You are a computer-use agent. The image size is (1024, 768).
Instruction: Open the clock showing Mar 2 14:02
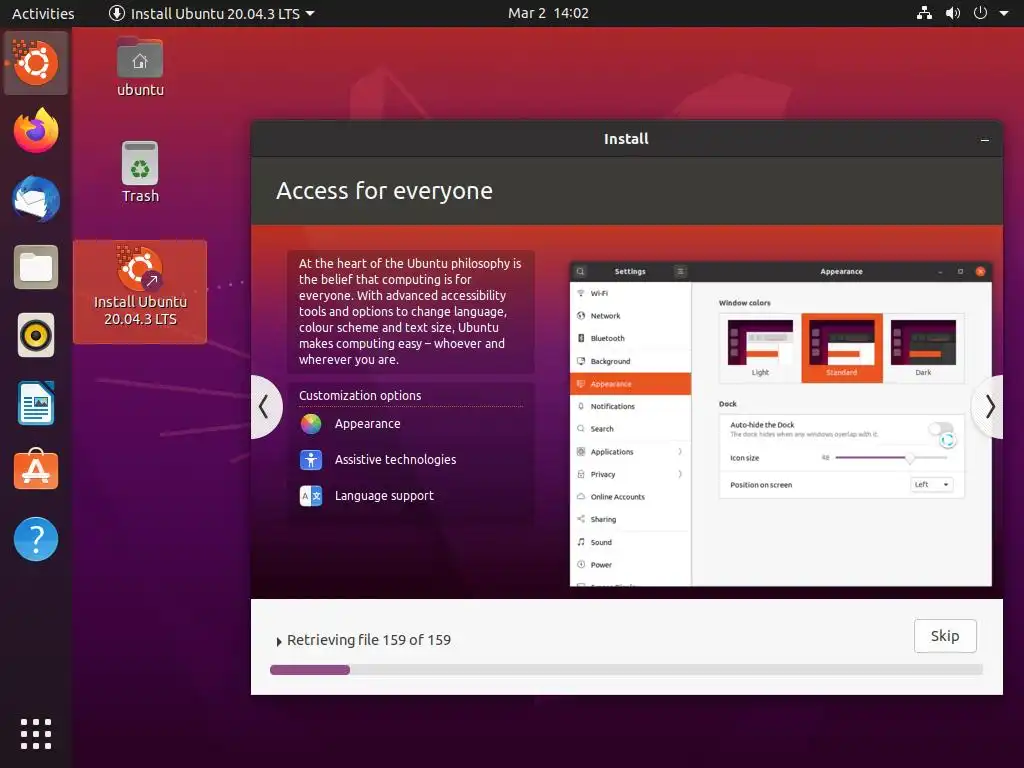548,13
